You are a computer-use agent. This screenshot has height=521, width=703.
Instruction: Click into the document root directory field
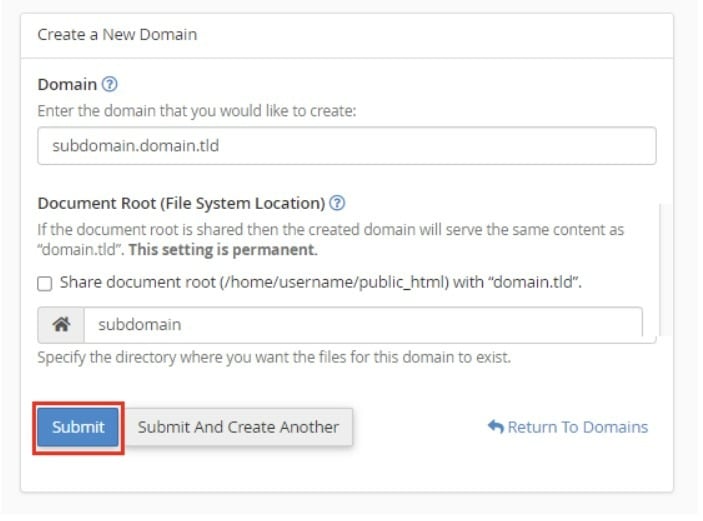point(362,325)
